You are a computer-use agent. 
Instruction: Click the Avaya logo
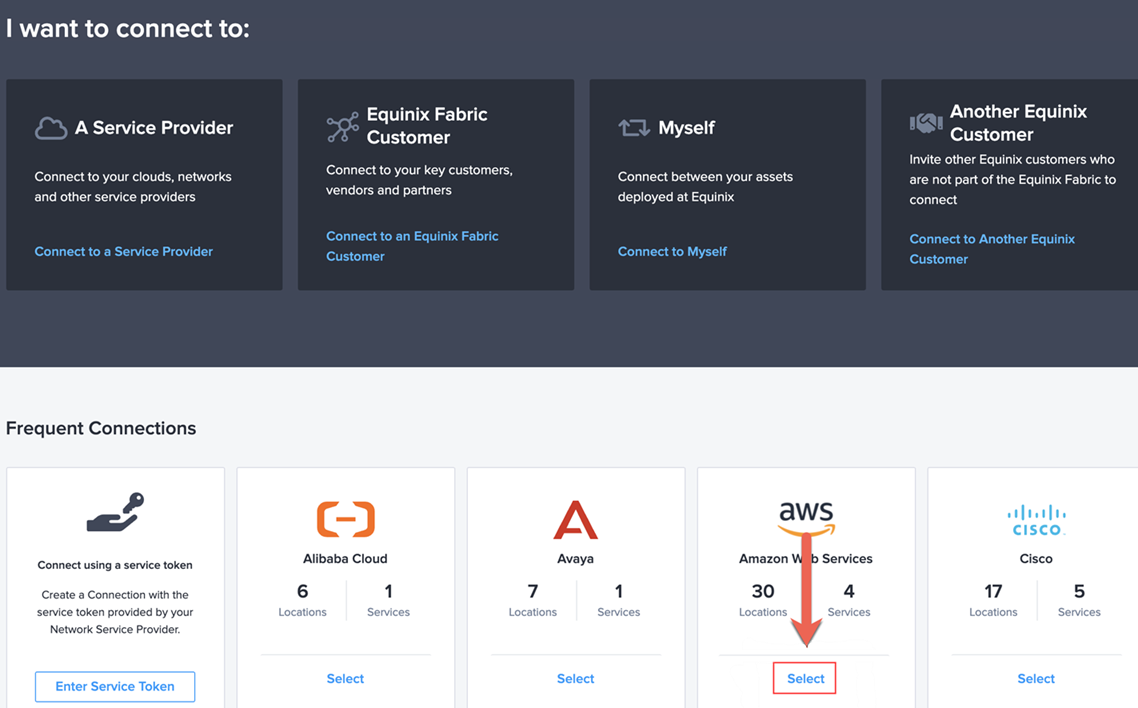[x=576, y=519]
